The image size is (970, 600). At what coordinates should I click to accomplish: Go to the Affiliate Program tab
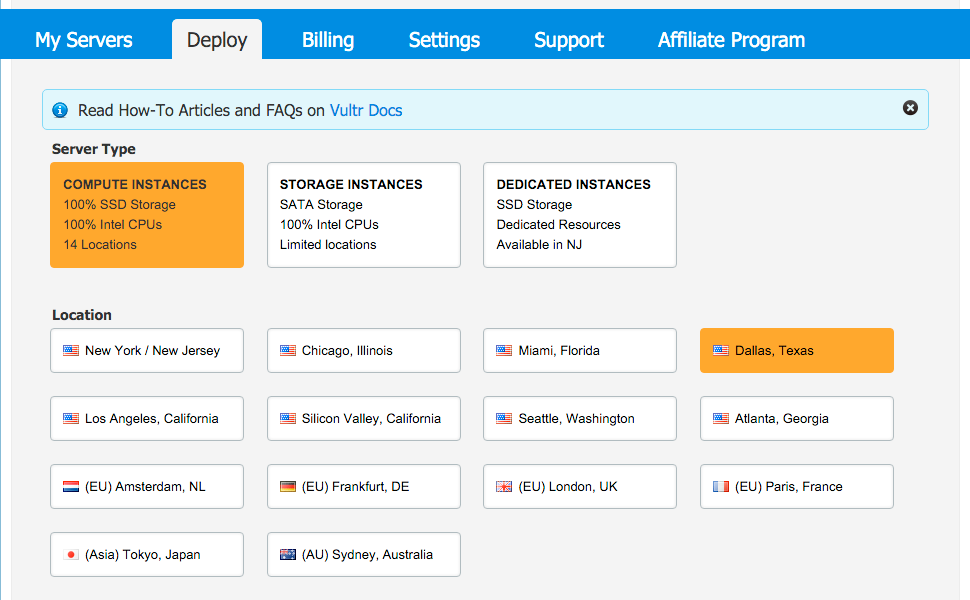point(731,40)
